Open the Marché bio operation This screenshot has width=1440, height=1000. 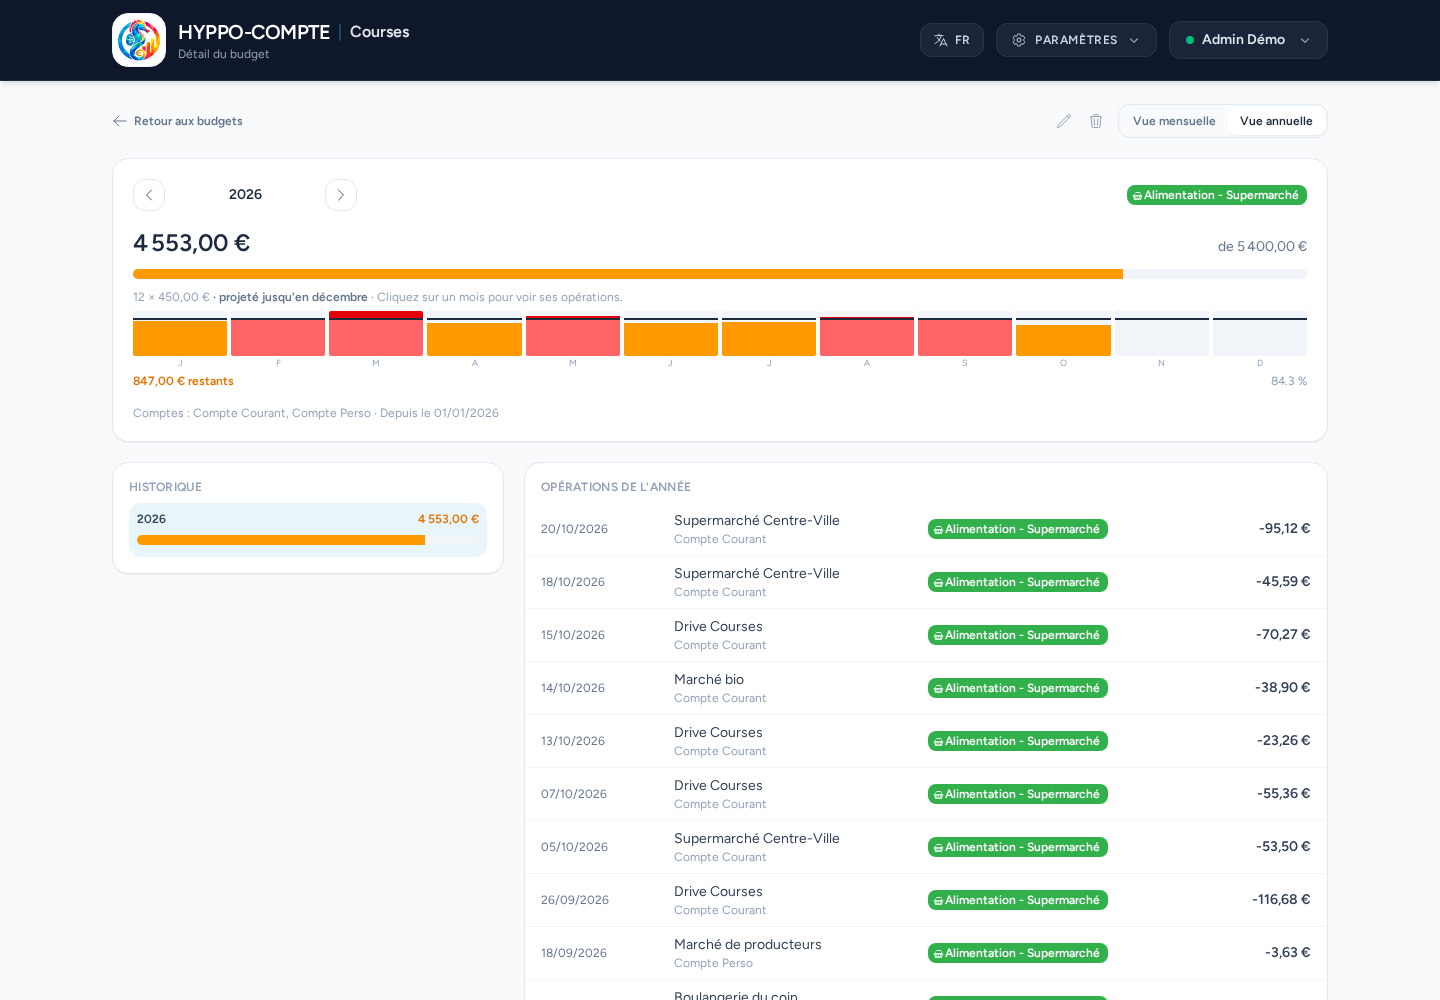926,688
